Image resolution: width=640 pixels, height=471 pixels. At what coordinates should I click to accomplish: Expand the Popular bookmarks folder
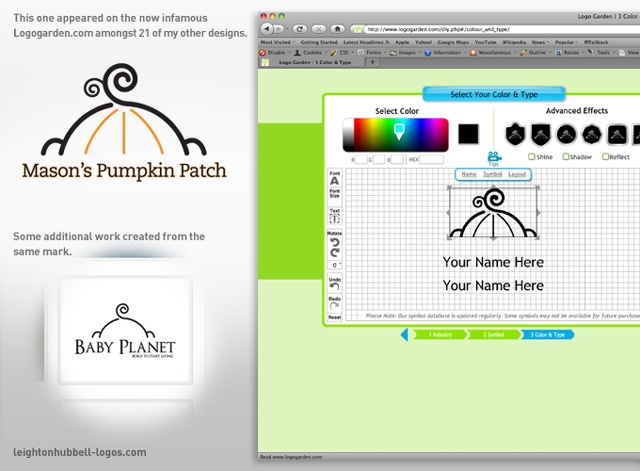(566, 42)
